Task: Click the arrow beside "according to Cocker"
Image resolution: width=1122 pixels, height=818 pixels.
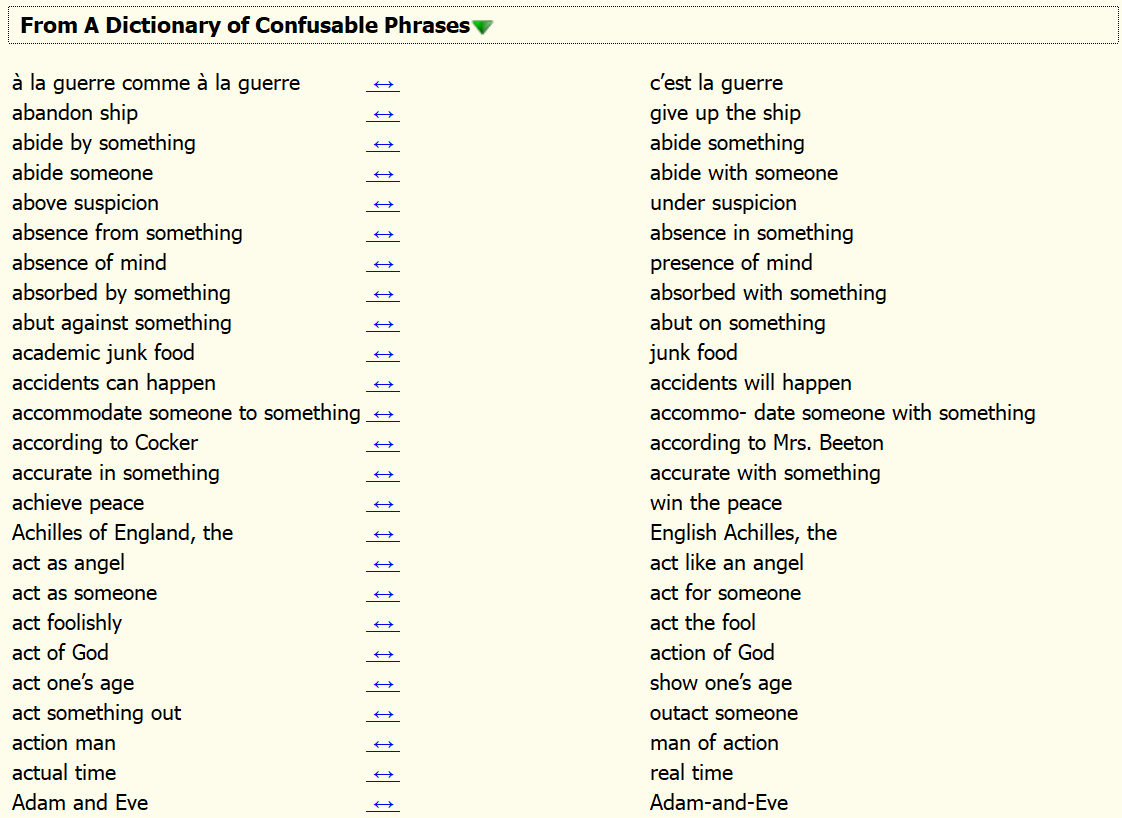Action: (x=383, y=444)
